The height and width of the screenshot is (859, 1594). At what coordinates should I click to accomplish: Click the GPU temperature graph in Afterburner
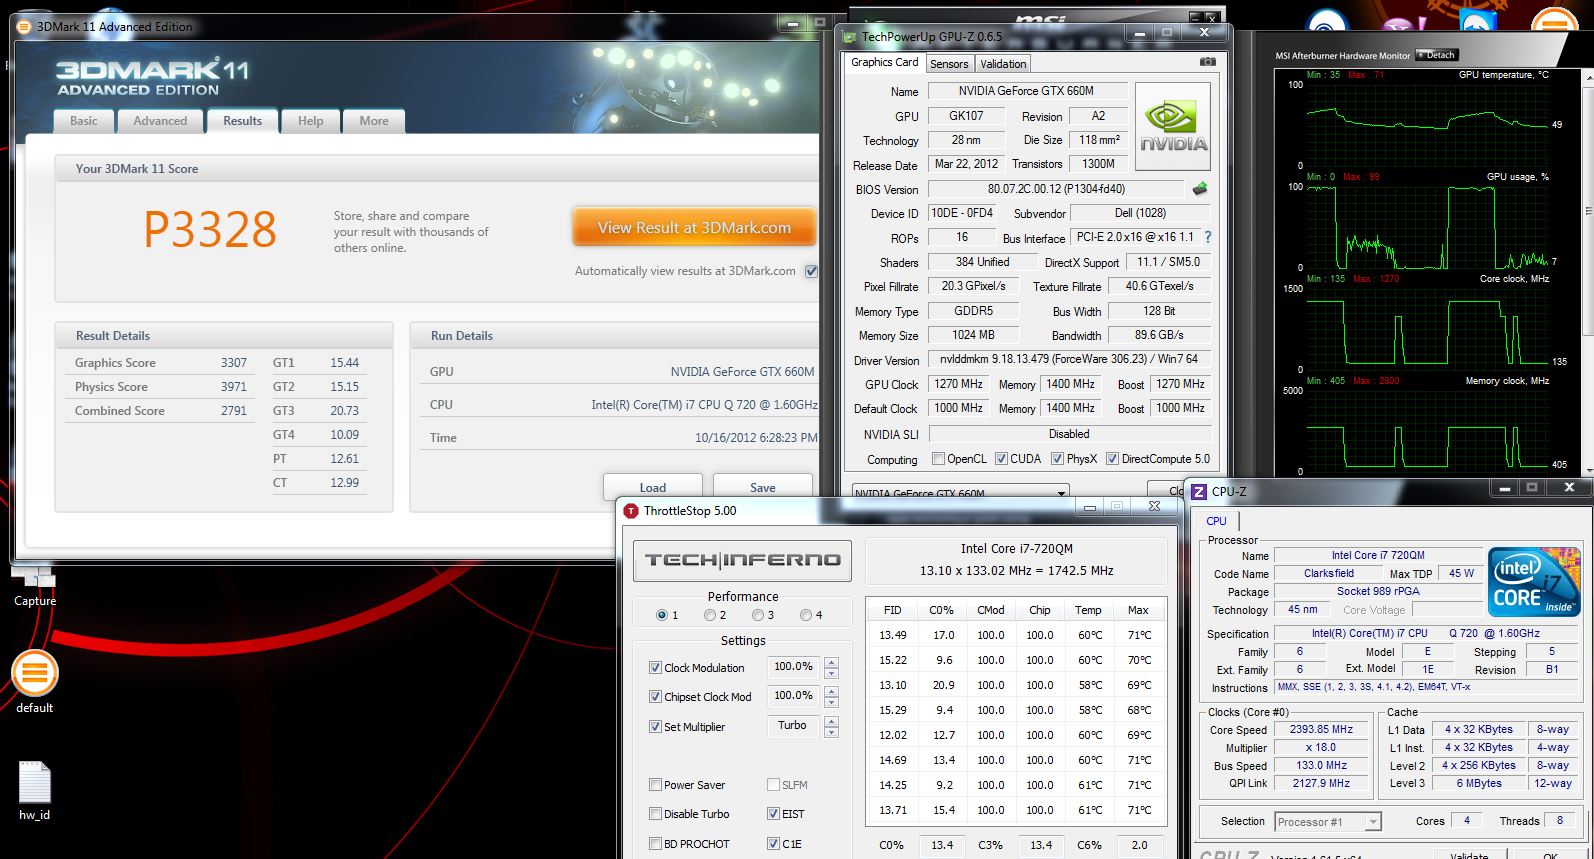click(x=1427, y=124)
